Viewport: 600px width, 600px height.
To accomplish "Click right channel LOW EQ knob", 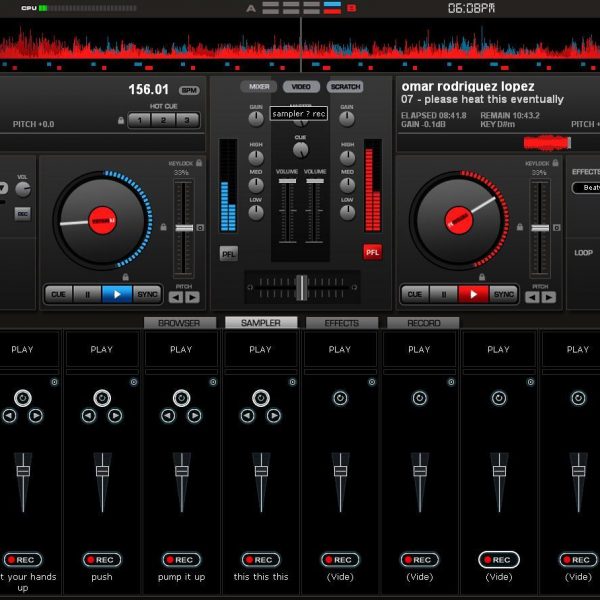I will [x=347, y=213].
